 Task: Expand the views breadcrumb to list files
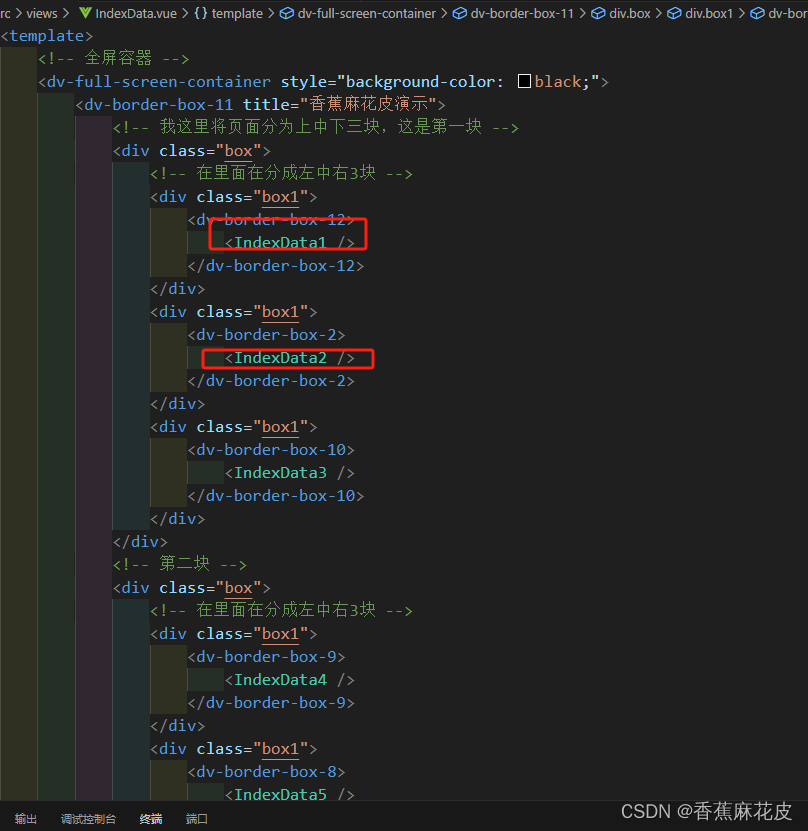pyautogui.click(x=42, y=13)
